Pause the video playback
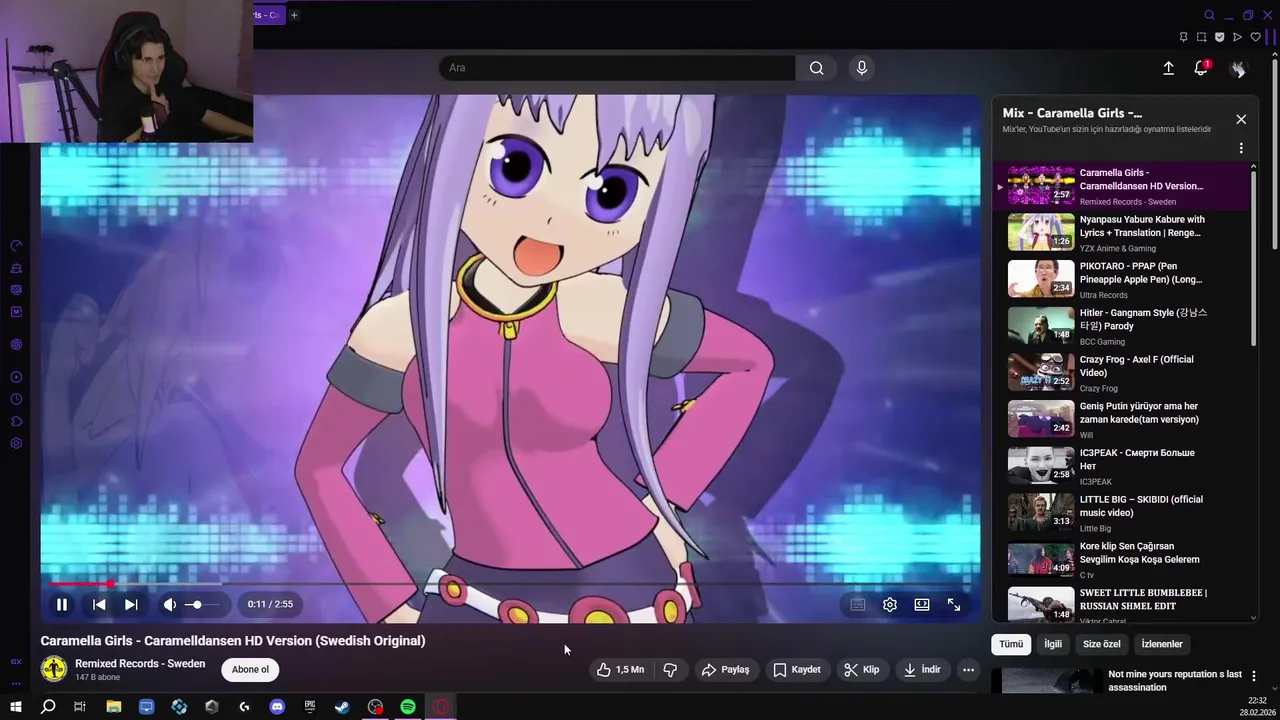The width and height of the screenshot is (1280, 720). 62,604
